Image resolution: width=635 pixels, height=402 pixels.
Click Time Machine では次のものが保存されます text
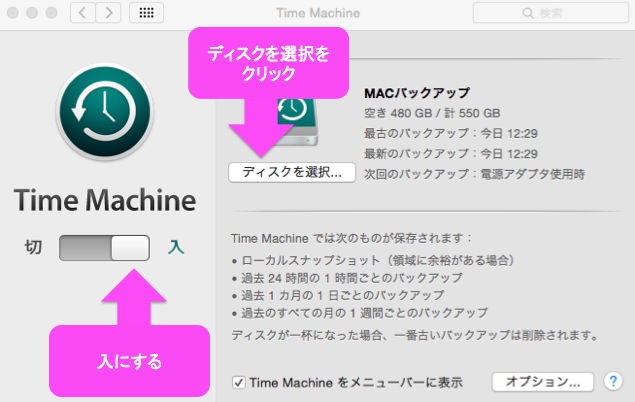click(x=351, y=238)
